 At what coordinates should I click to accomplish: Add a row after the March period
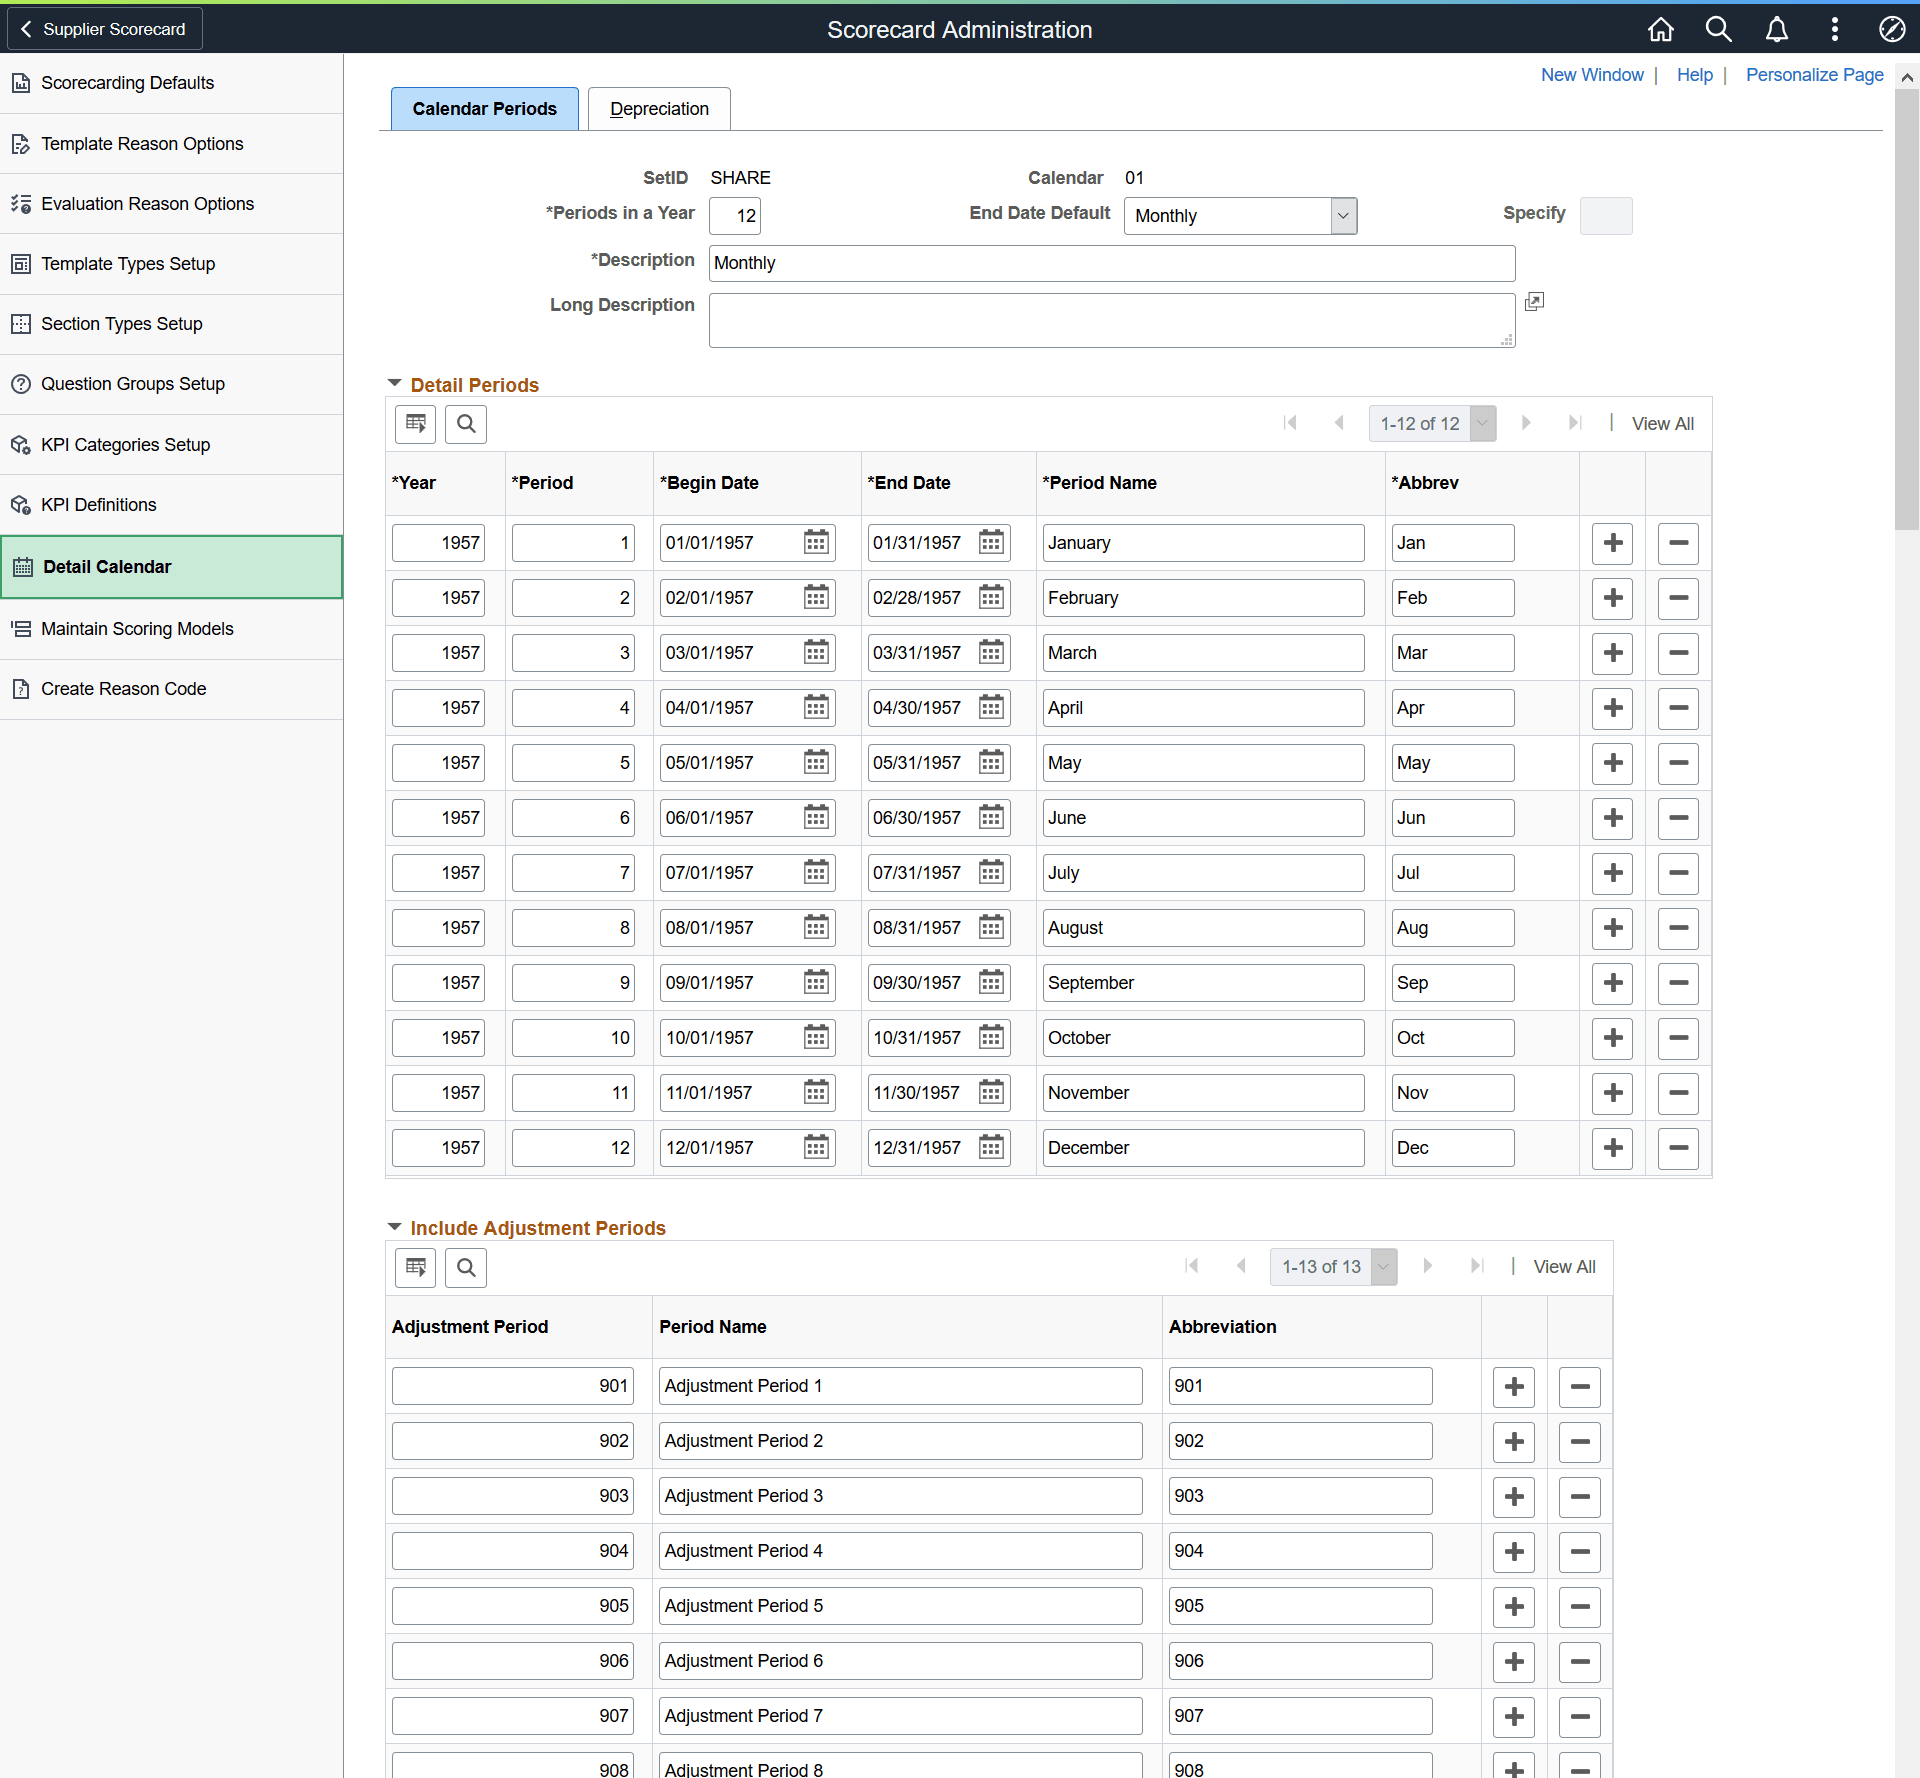1612,653
